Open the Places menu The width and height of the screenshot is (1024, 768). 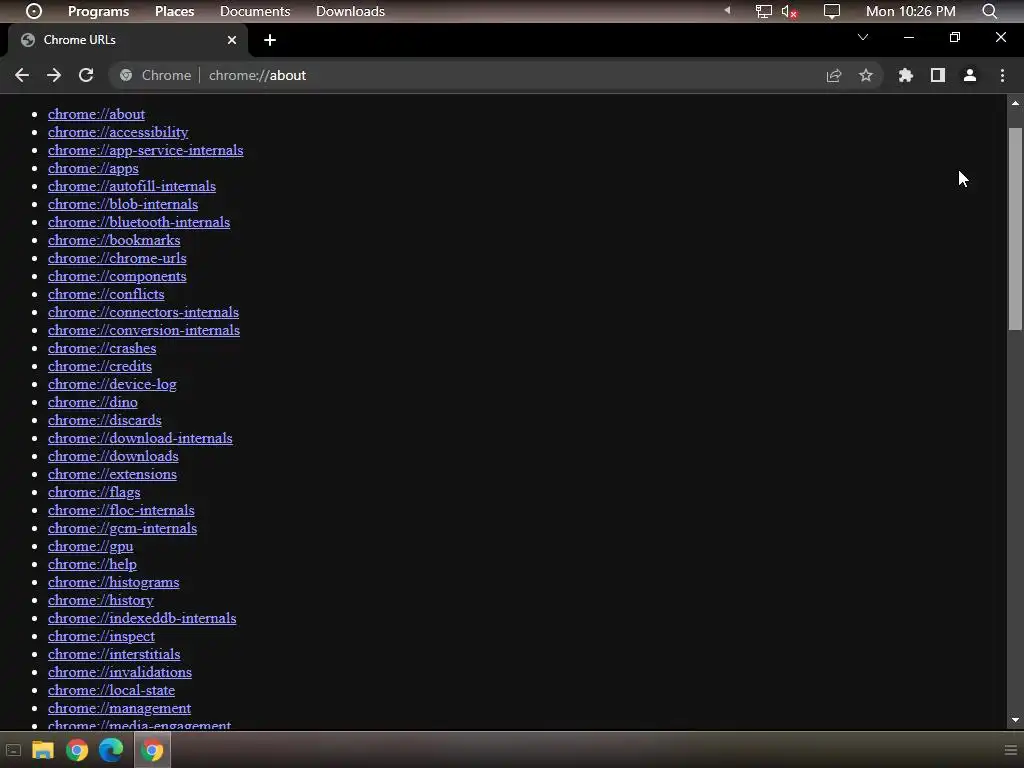174,11
